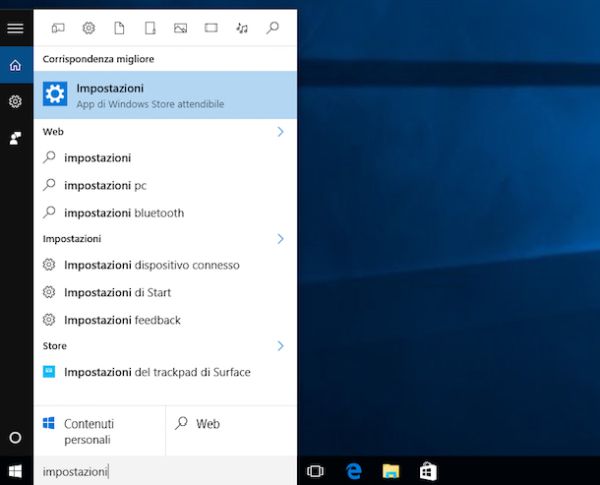Filter search results by settings gear
The height and width of the screenshot is (485, 600).
coord(88,28)
